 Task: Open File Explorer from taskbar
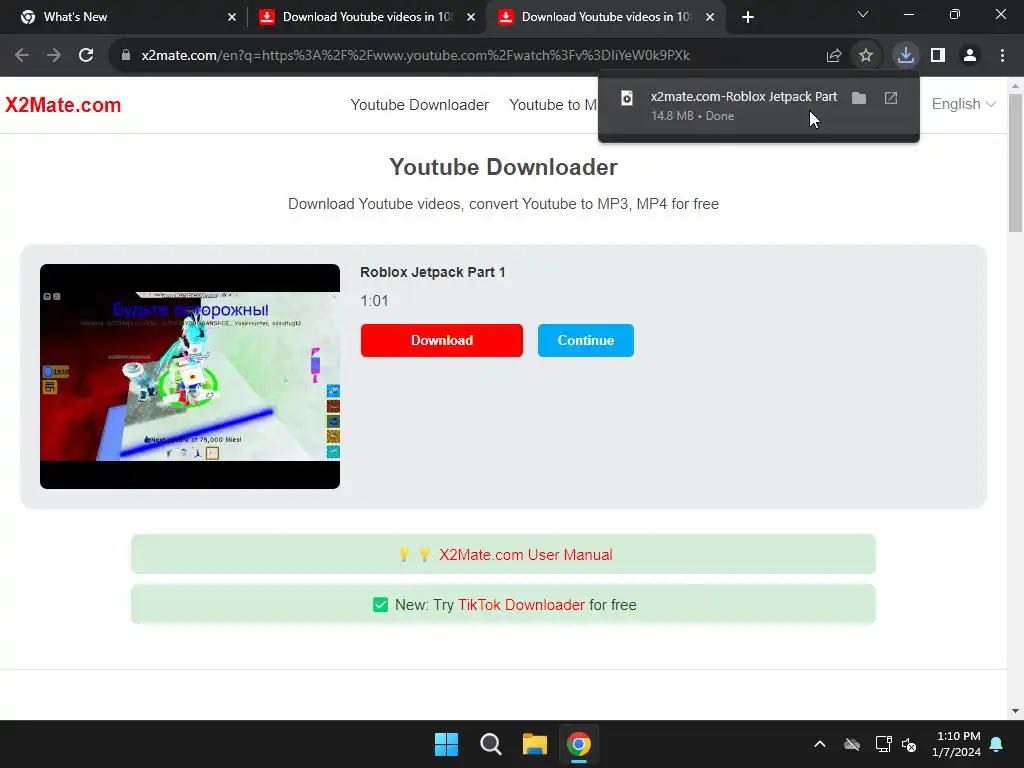[534, 744]
